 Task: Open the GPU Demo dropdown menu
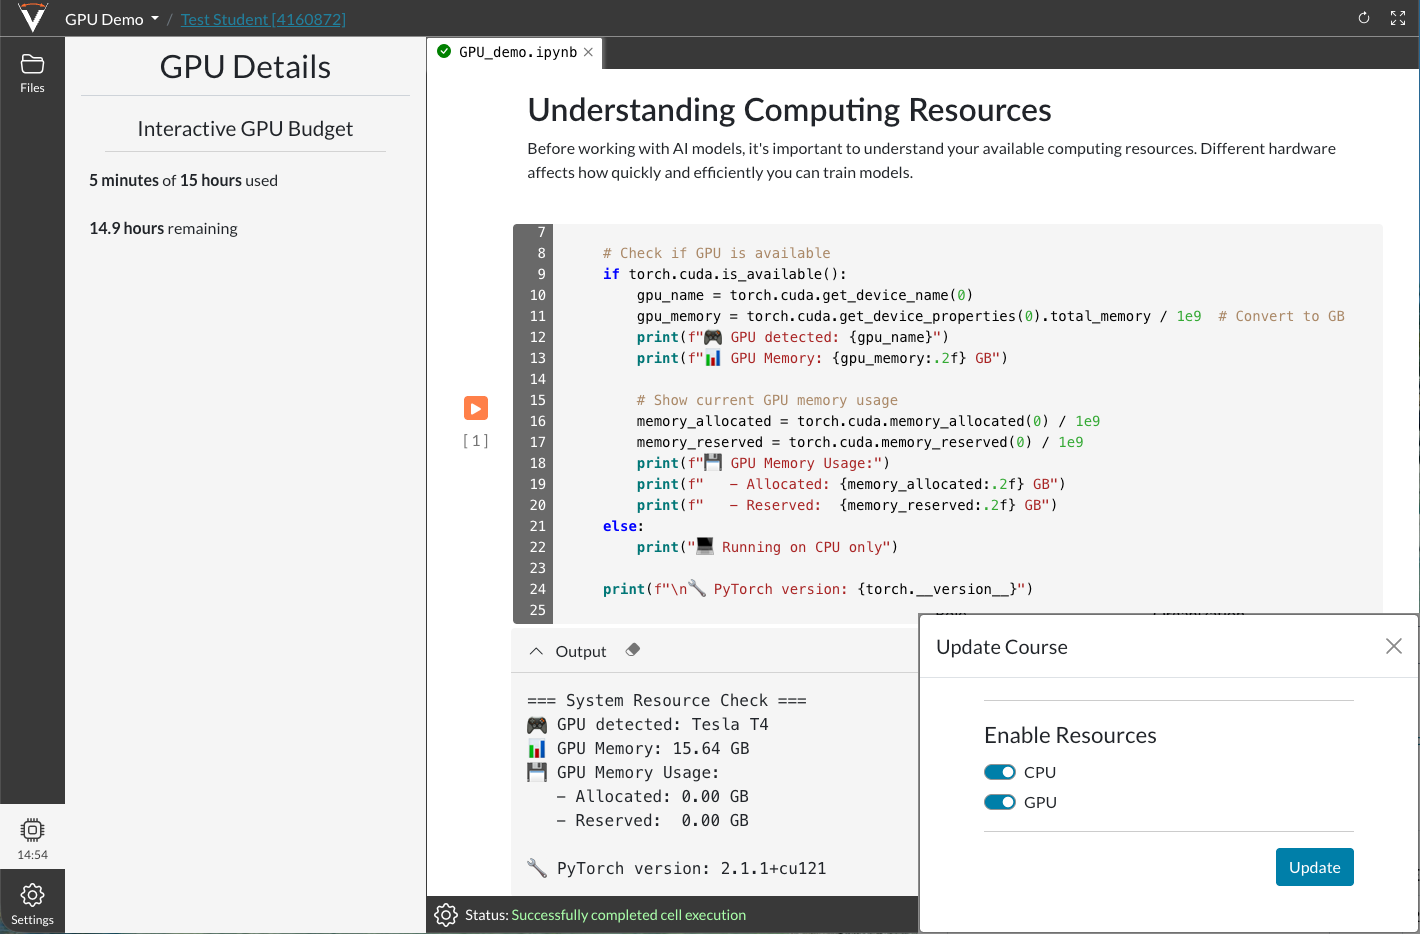112,19
